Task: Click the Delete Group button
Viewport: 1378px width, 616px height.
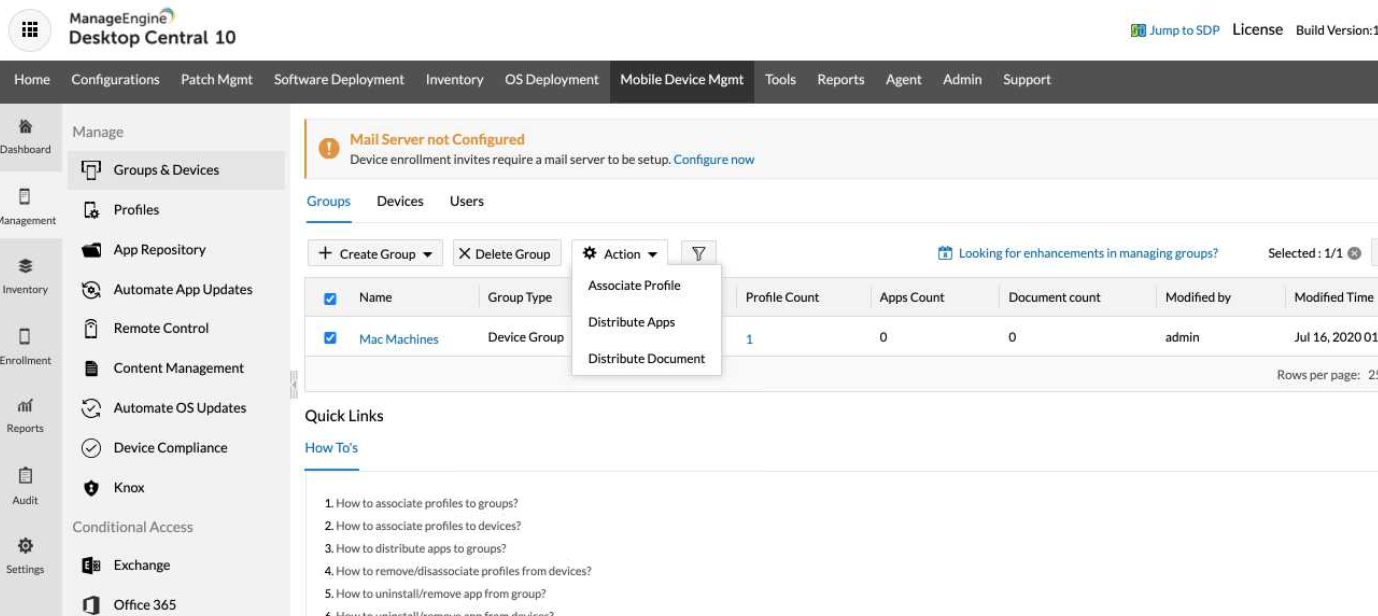Action: [x=504, y=254]
